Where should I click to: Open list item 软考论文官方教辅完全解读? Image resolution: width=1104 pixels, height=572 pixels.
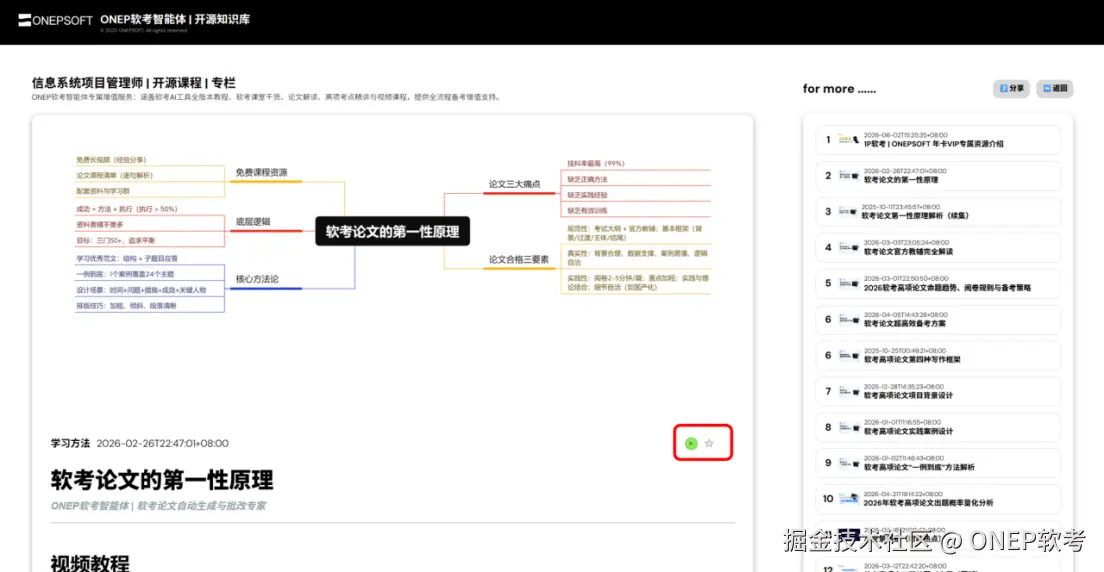coord(938,247)
